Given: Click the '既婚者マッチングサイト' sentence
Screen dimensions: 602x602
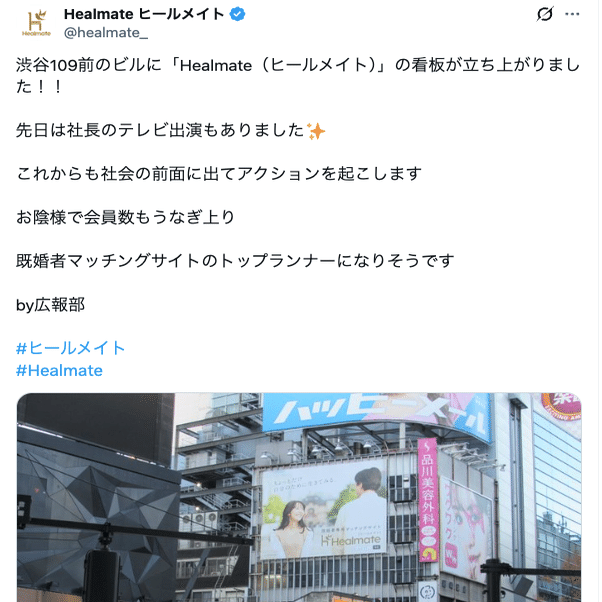Looking at the screenshot, I should (235, 261).
